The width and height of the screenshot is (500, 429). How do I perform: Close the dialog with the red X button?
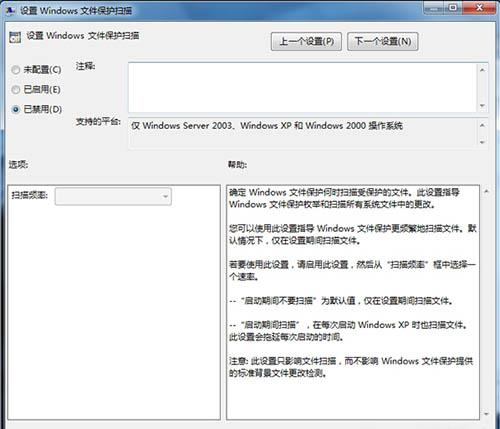[x=479, y=7]
